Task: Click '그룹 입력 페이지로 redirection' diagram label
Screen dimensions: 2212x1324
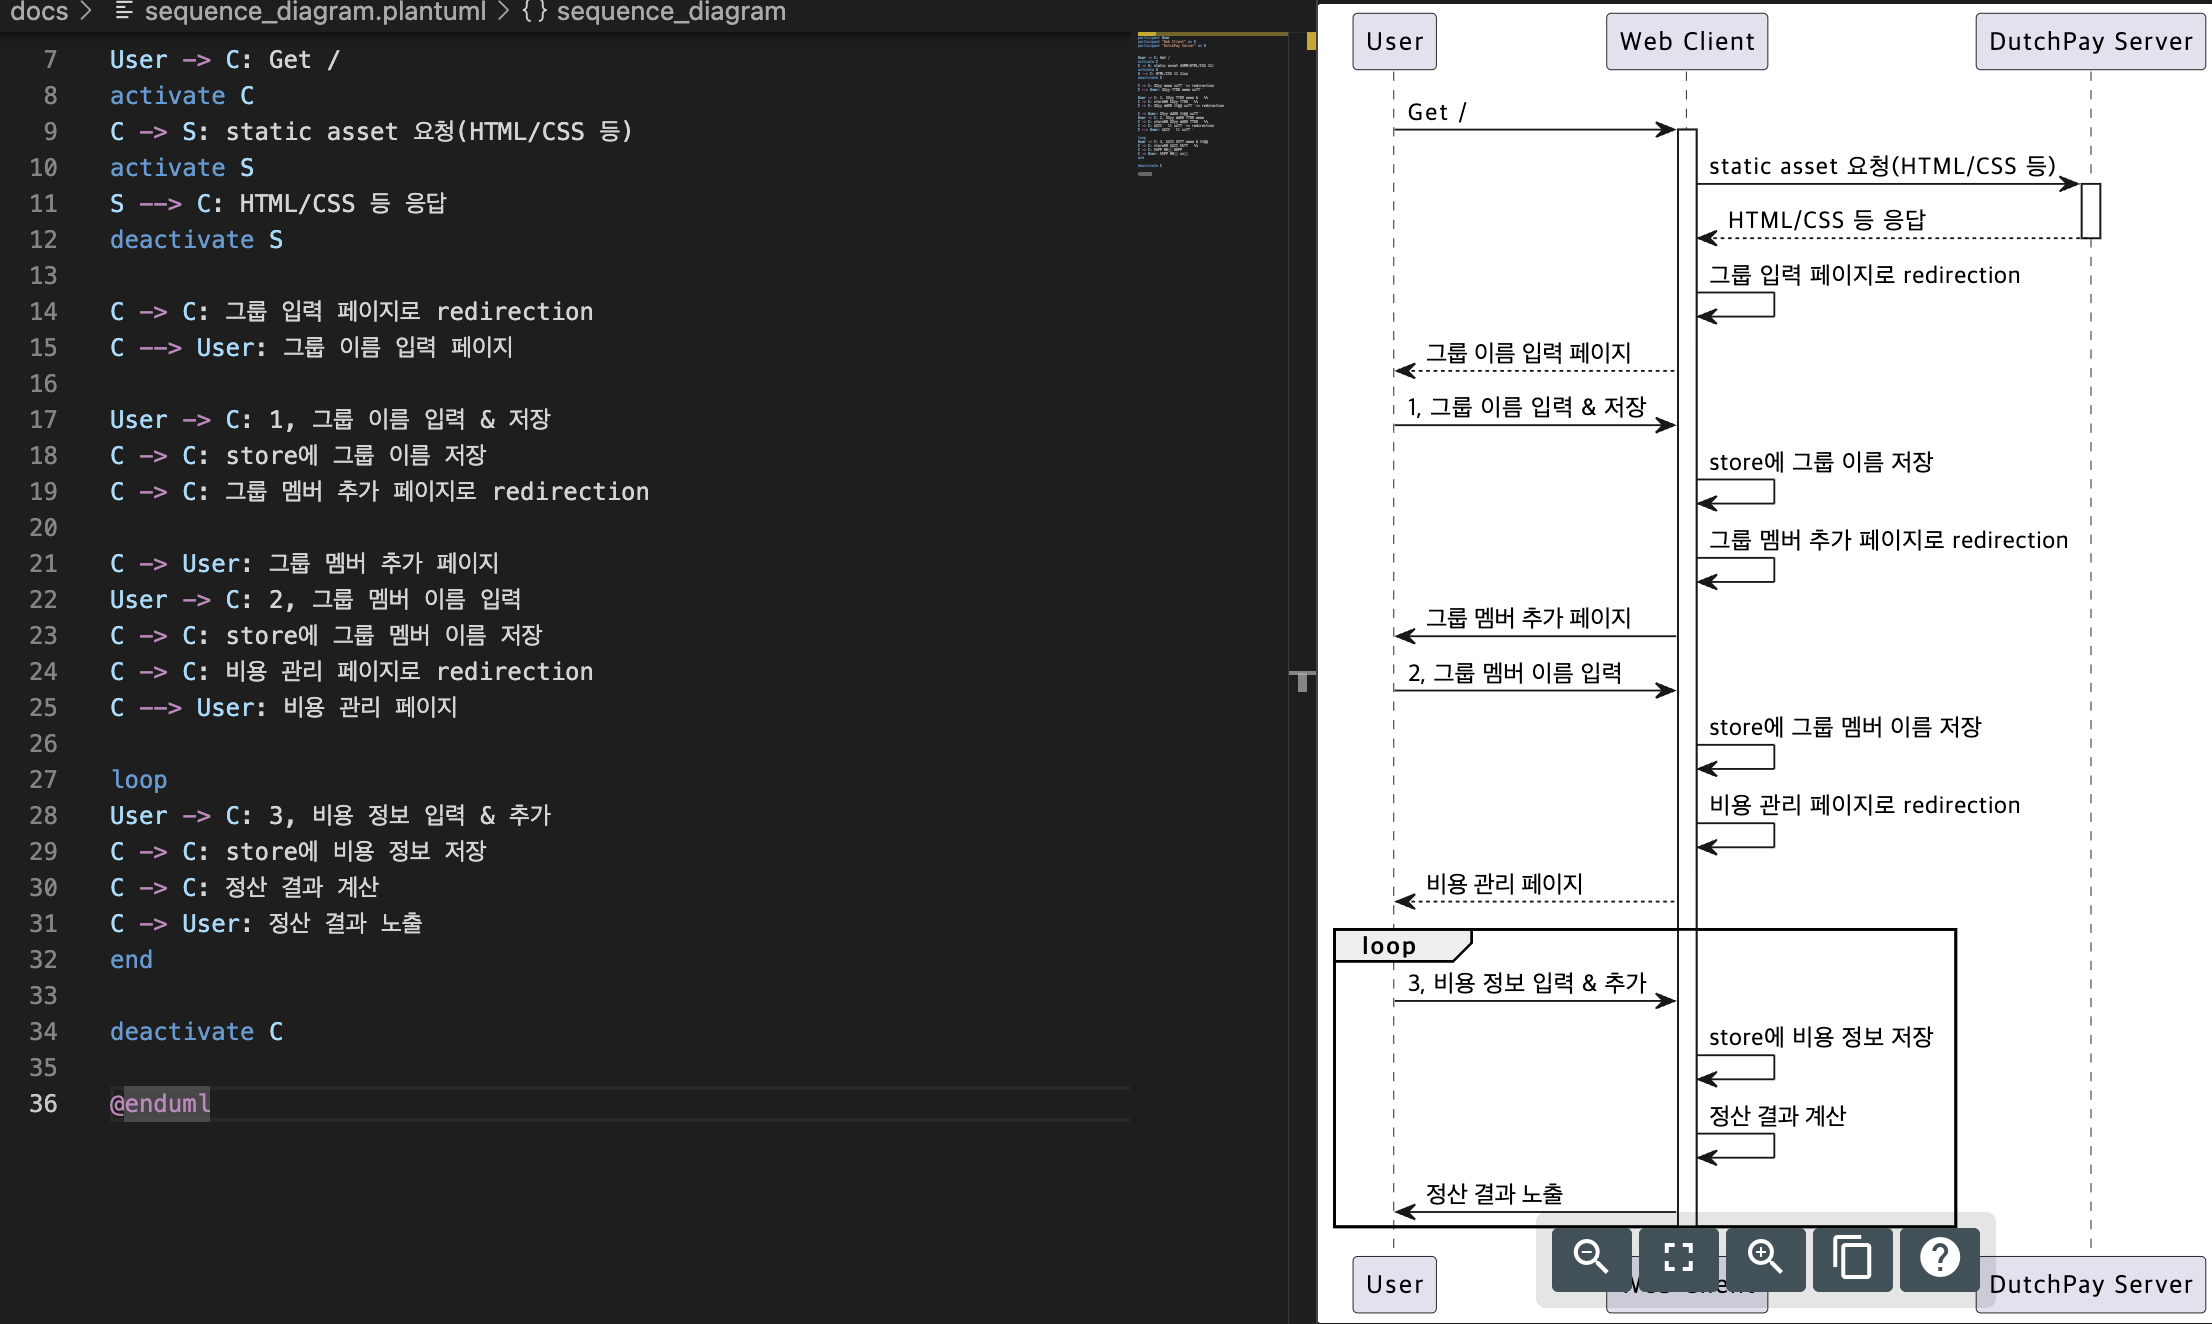Action: 1864,275
